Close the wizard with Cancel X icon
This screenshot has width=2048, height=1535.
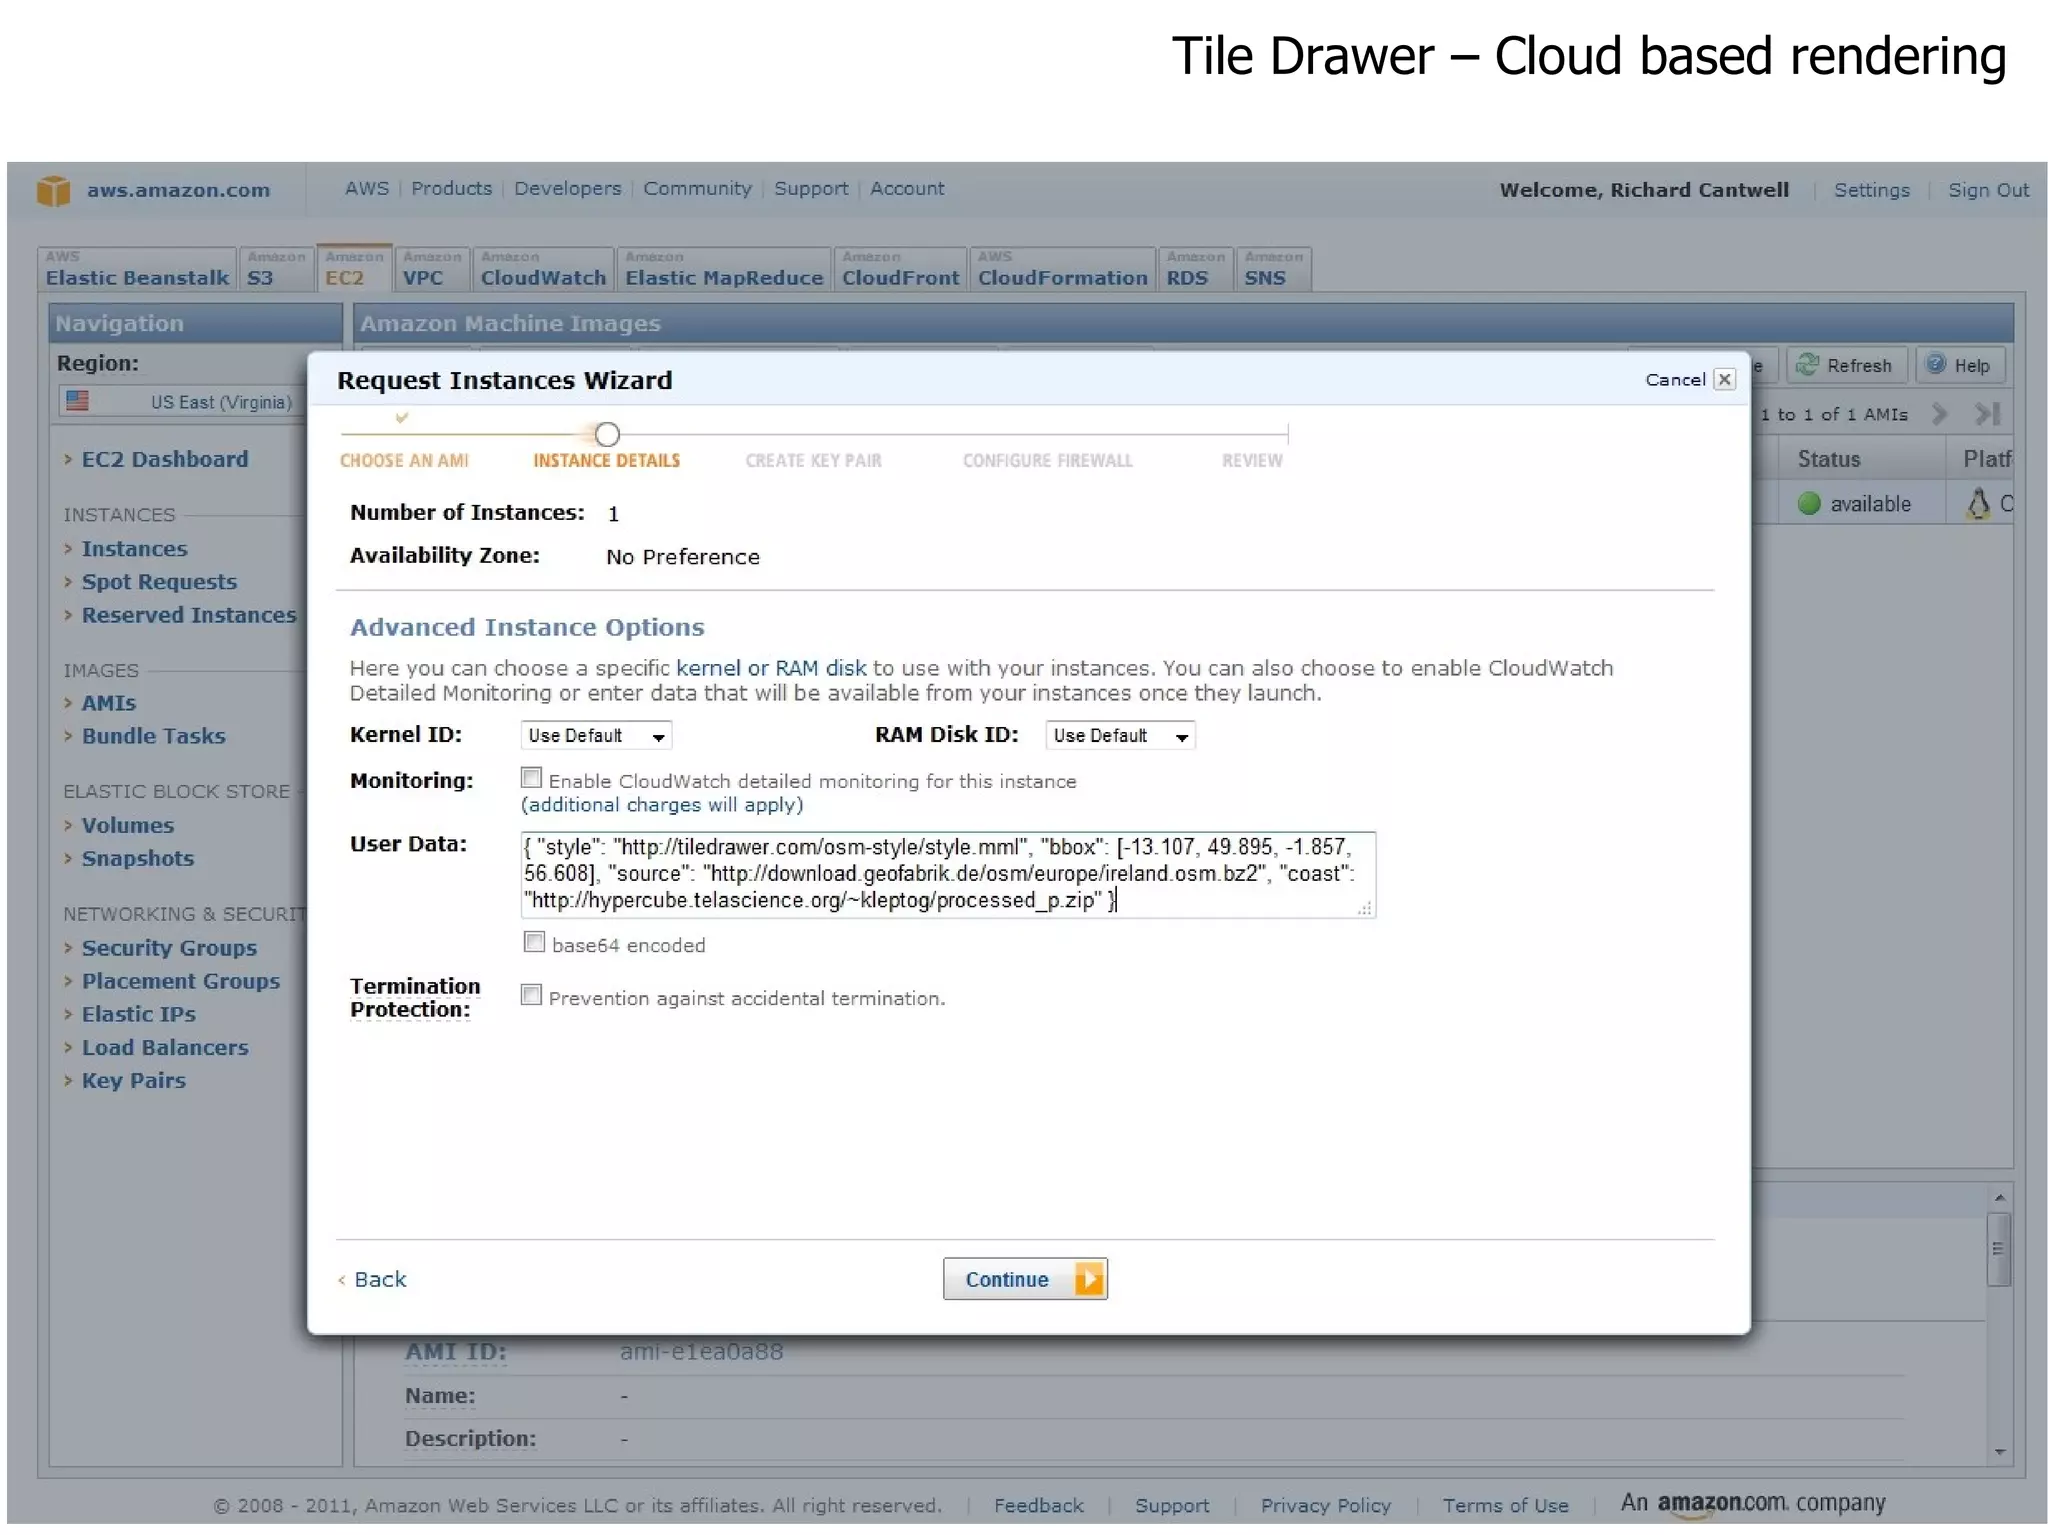[x=1724, y=380]
